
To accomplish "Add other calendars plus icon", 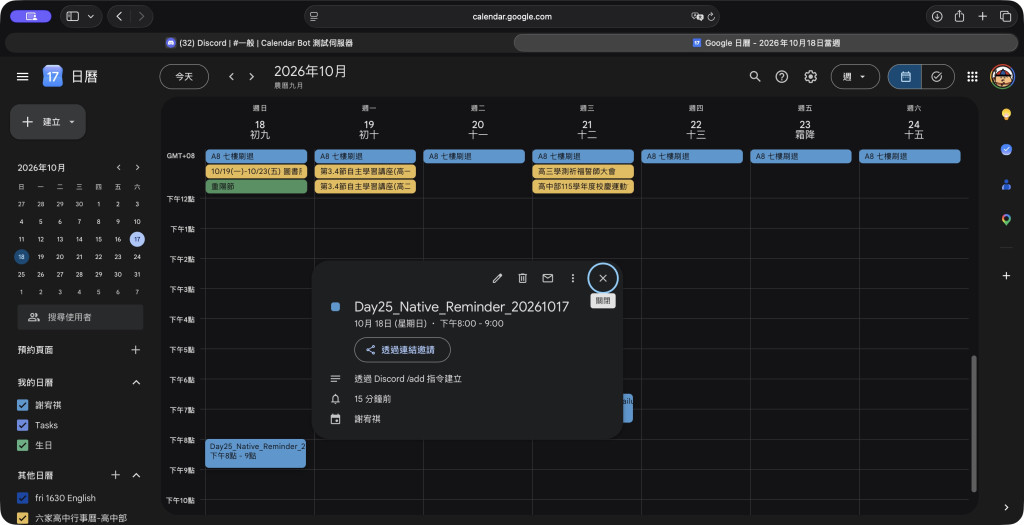I will tap(116, 475).
